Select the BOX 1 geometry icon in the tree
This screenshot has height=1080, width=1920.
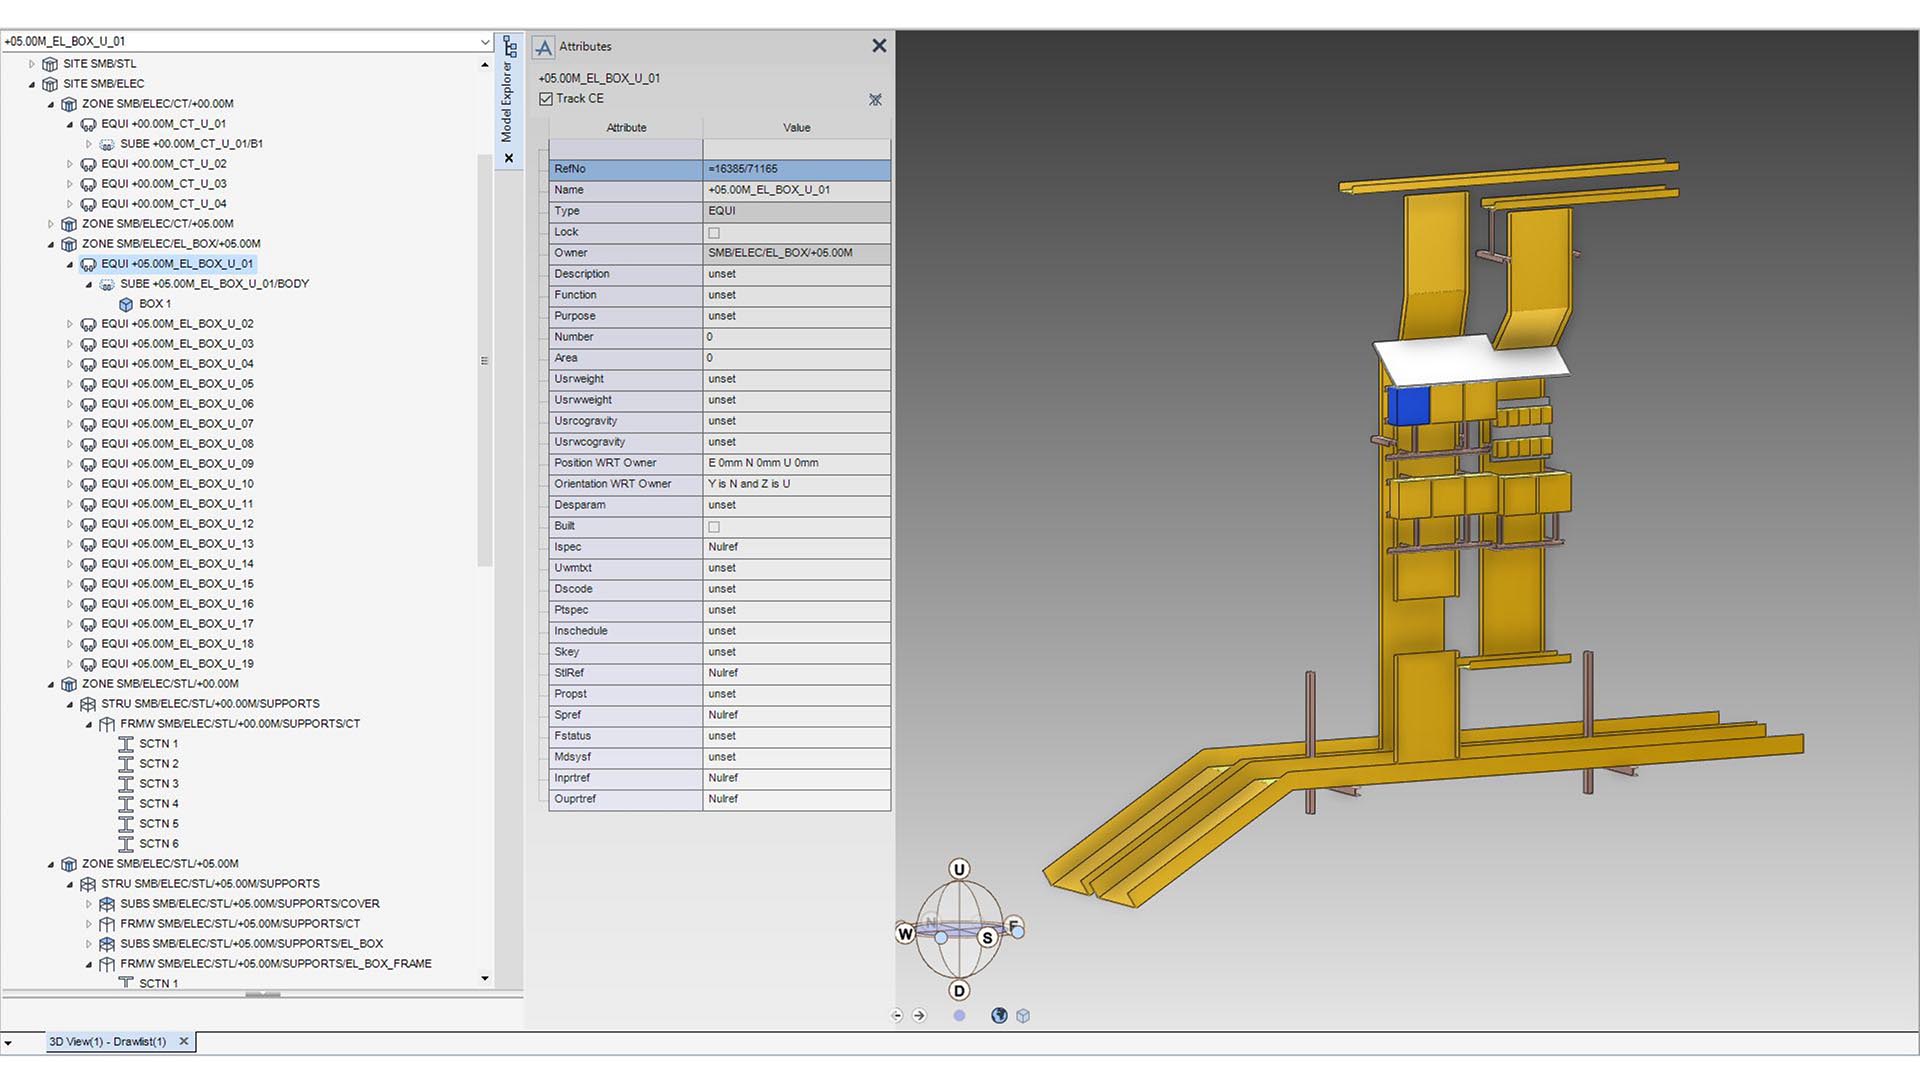click(125, 303)
